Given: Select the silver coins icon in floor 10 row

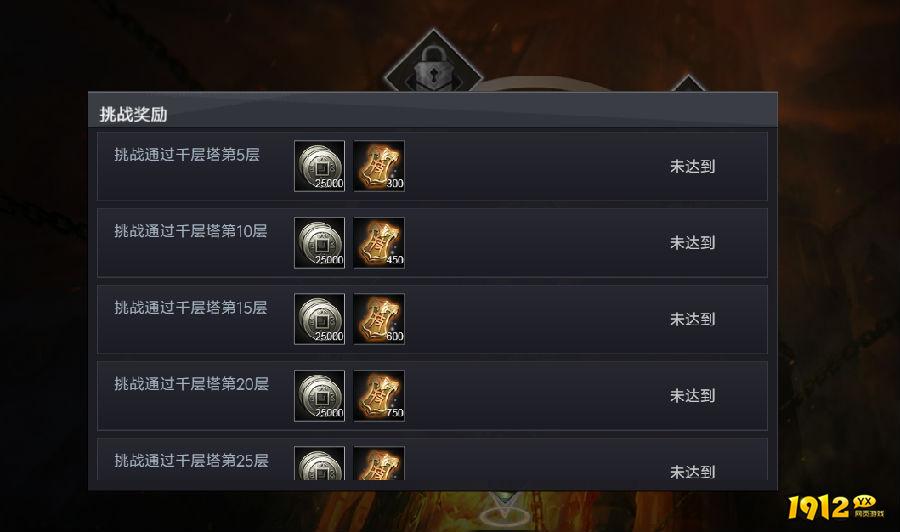Looking at the screenshot, I should tap(319, 242).
